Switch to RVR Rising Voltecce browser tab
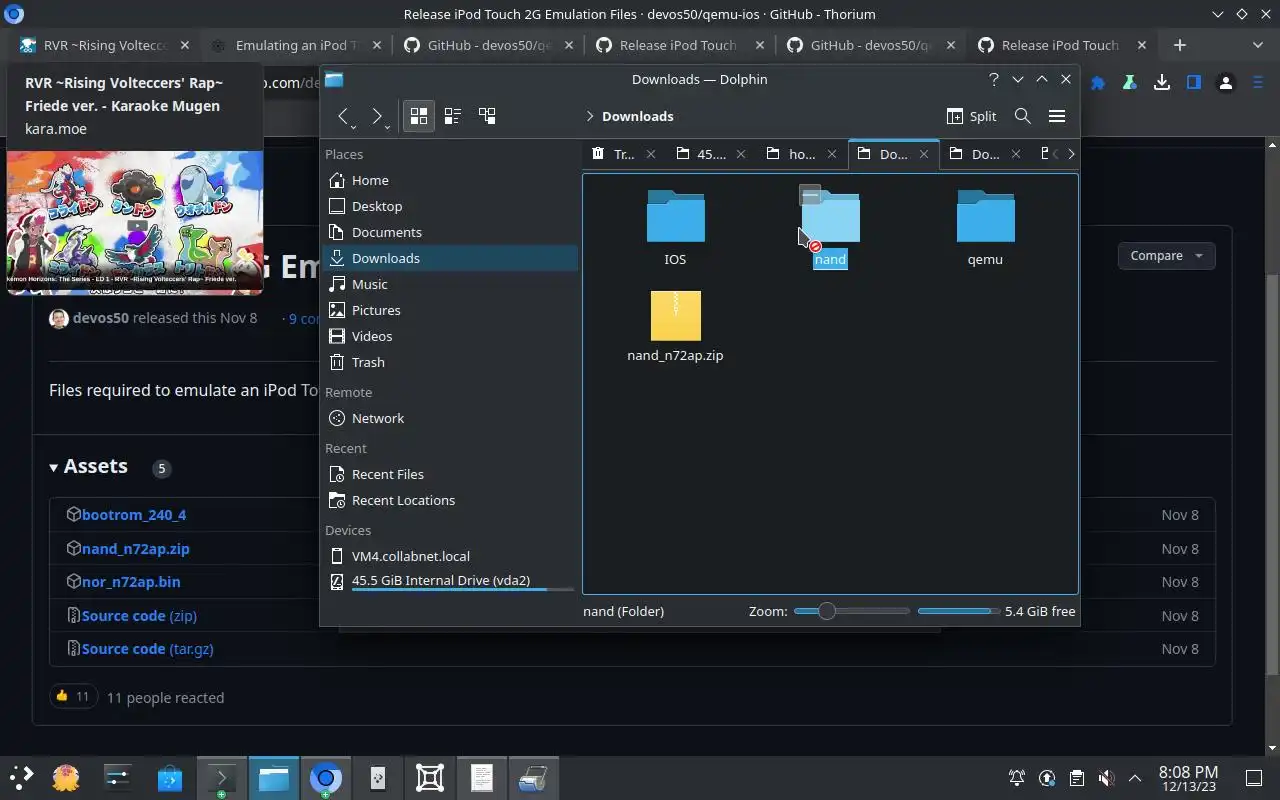 (105, 45)
